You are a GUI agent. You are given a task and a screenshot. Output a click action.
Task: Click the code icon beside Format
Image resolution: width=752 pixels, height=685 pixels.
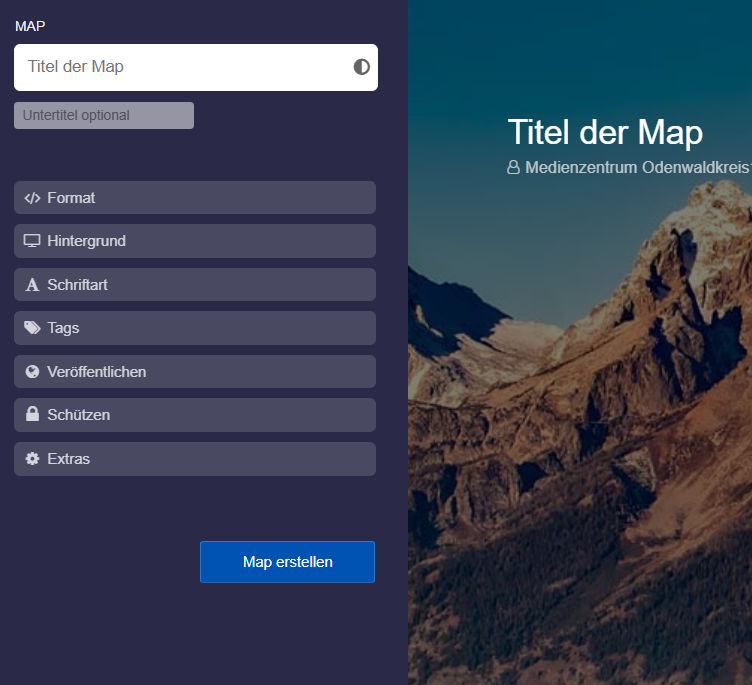pos(32,198)
